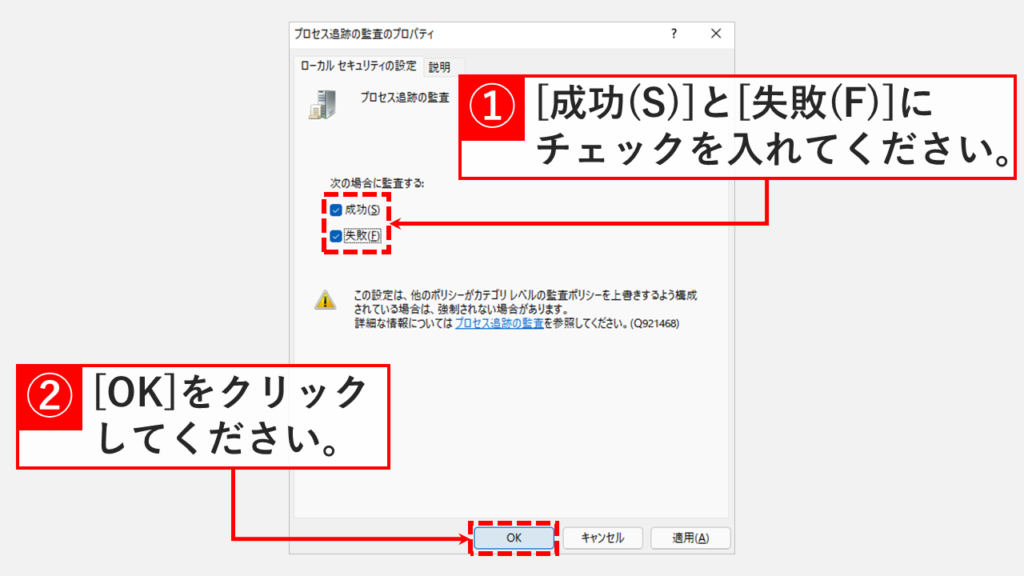Click the dialog title プロセス追跡の監査のプロパティ
The height and width of the screenshot is (576, 1024).
click(x=364, y=34)
